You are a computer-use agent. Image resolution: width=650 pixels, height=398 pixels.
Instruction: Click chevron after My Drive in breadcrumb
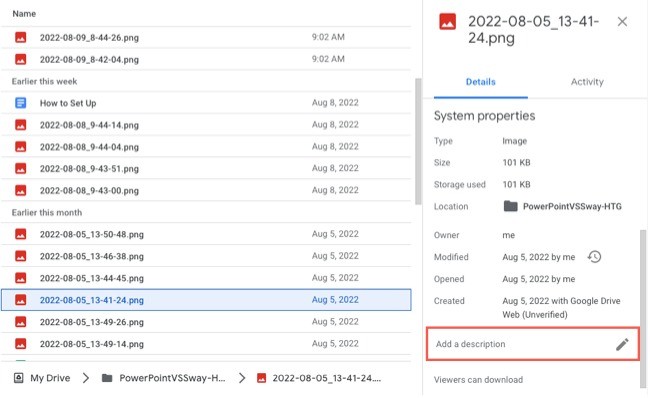pyautogui.click(x=86, y=378)
